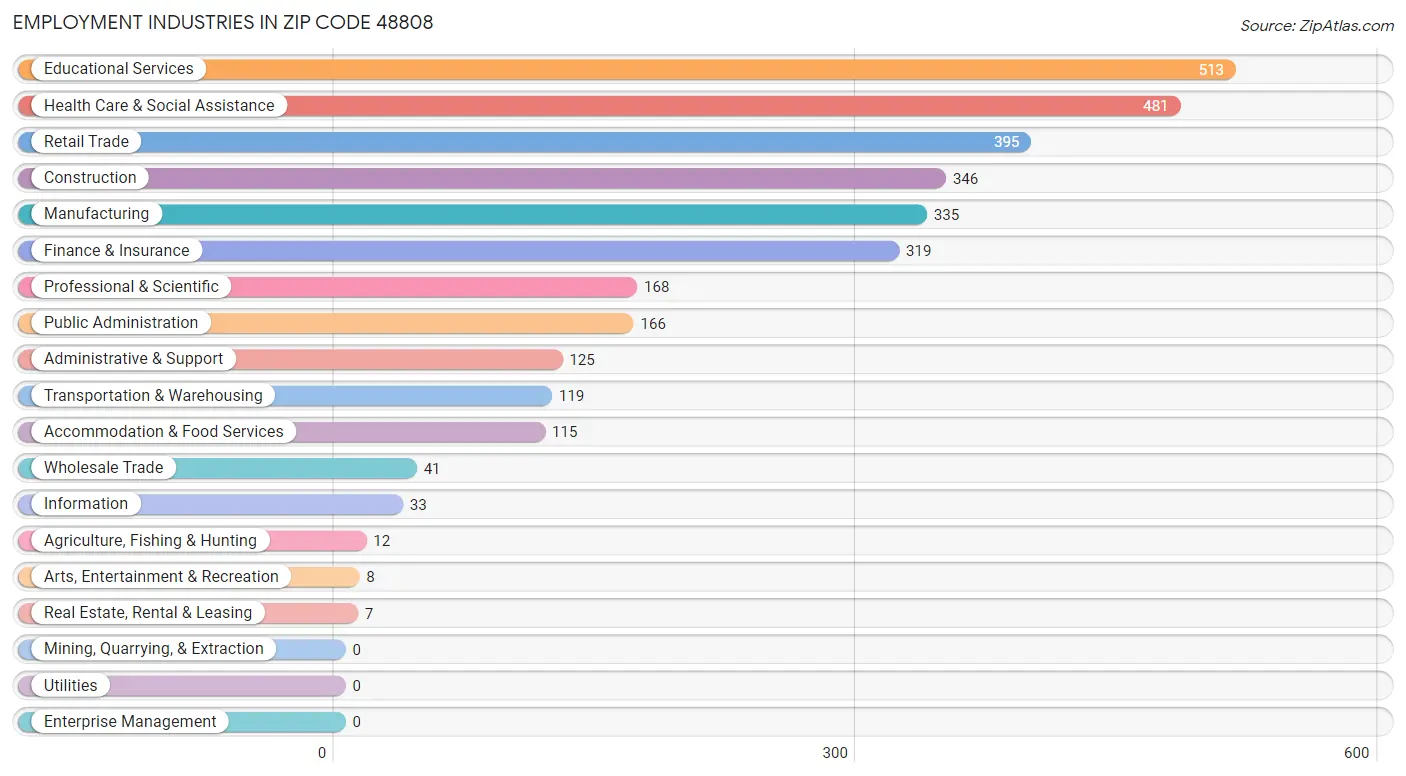Click the value 115 next to Accommodation & Food
1406x776 pixels.
(564, 432)
